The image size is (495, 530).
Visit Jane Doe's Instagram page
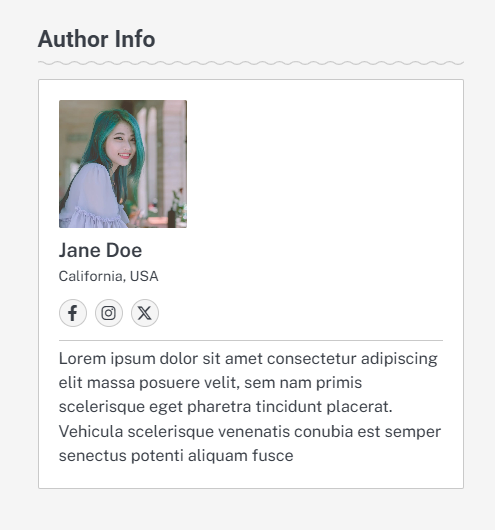point(109,313)
